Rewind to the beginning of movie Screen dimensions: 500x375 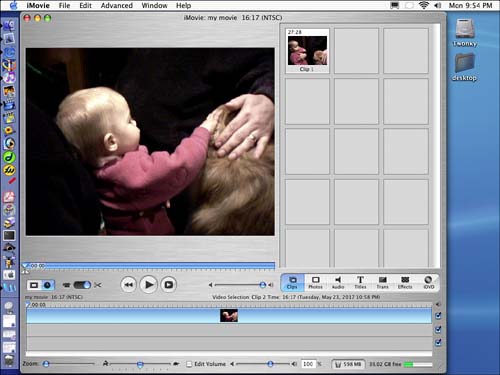tap(128, 285)
